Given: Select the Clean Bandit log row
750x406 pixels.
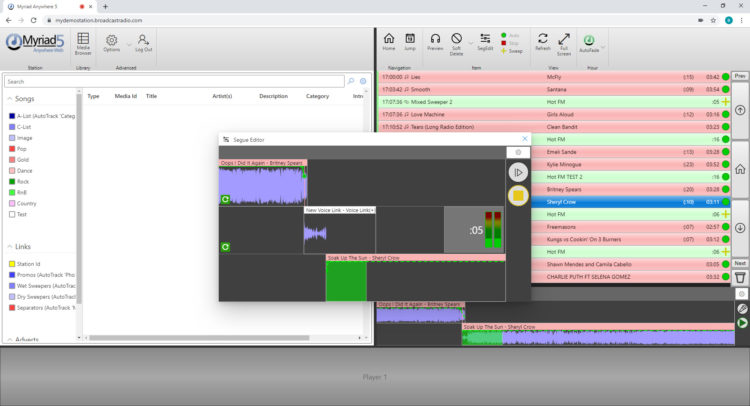Looking at the screenshot, I should coord(554,127).
